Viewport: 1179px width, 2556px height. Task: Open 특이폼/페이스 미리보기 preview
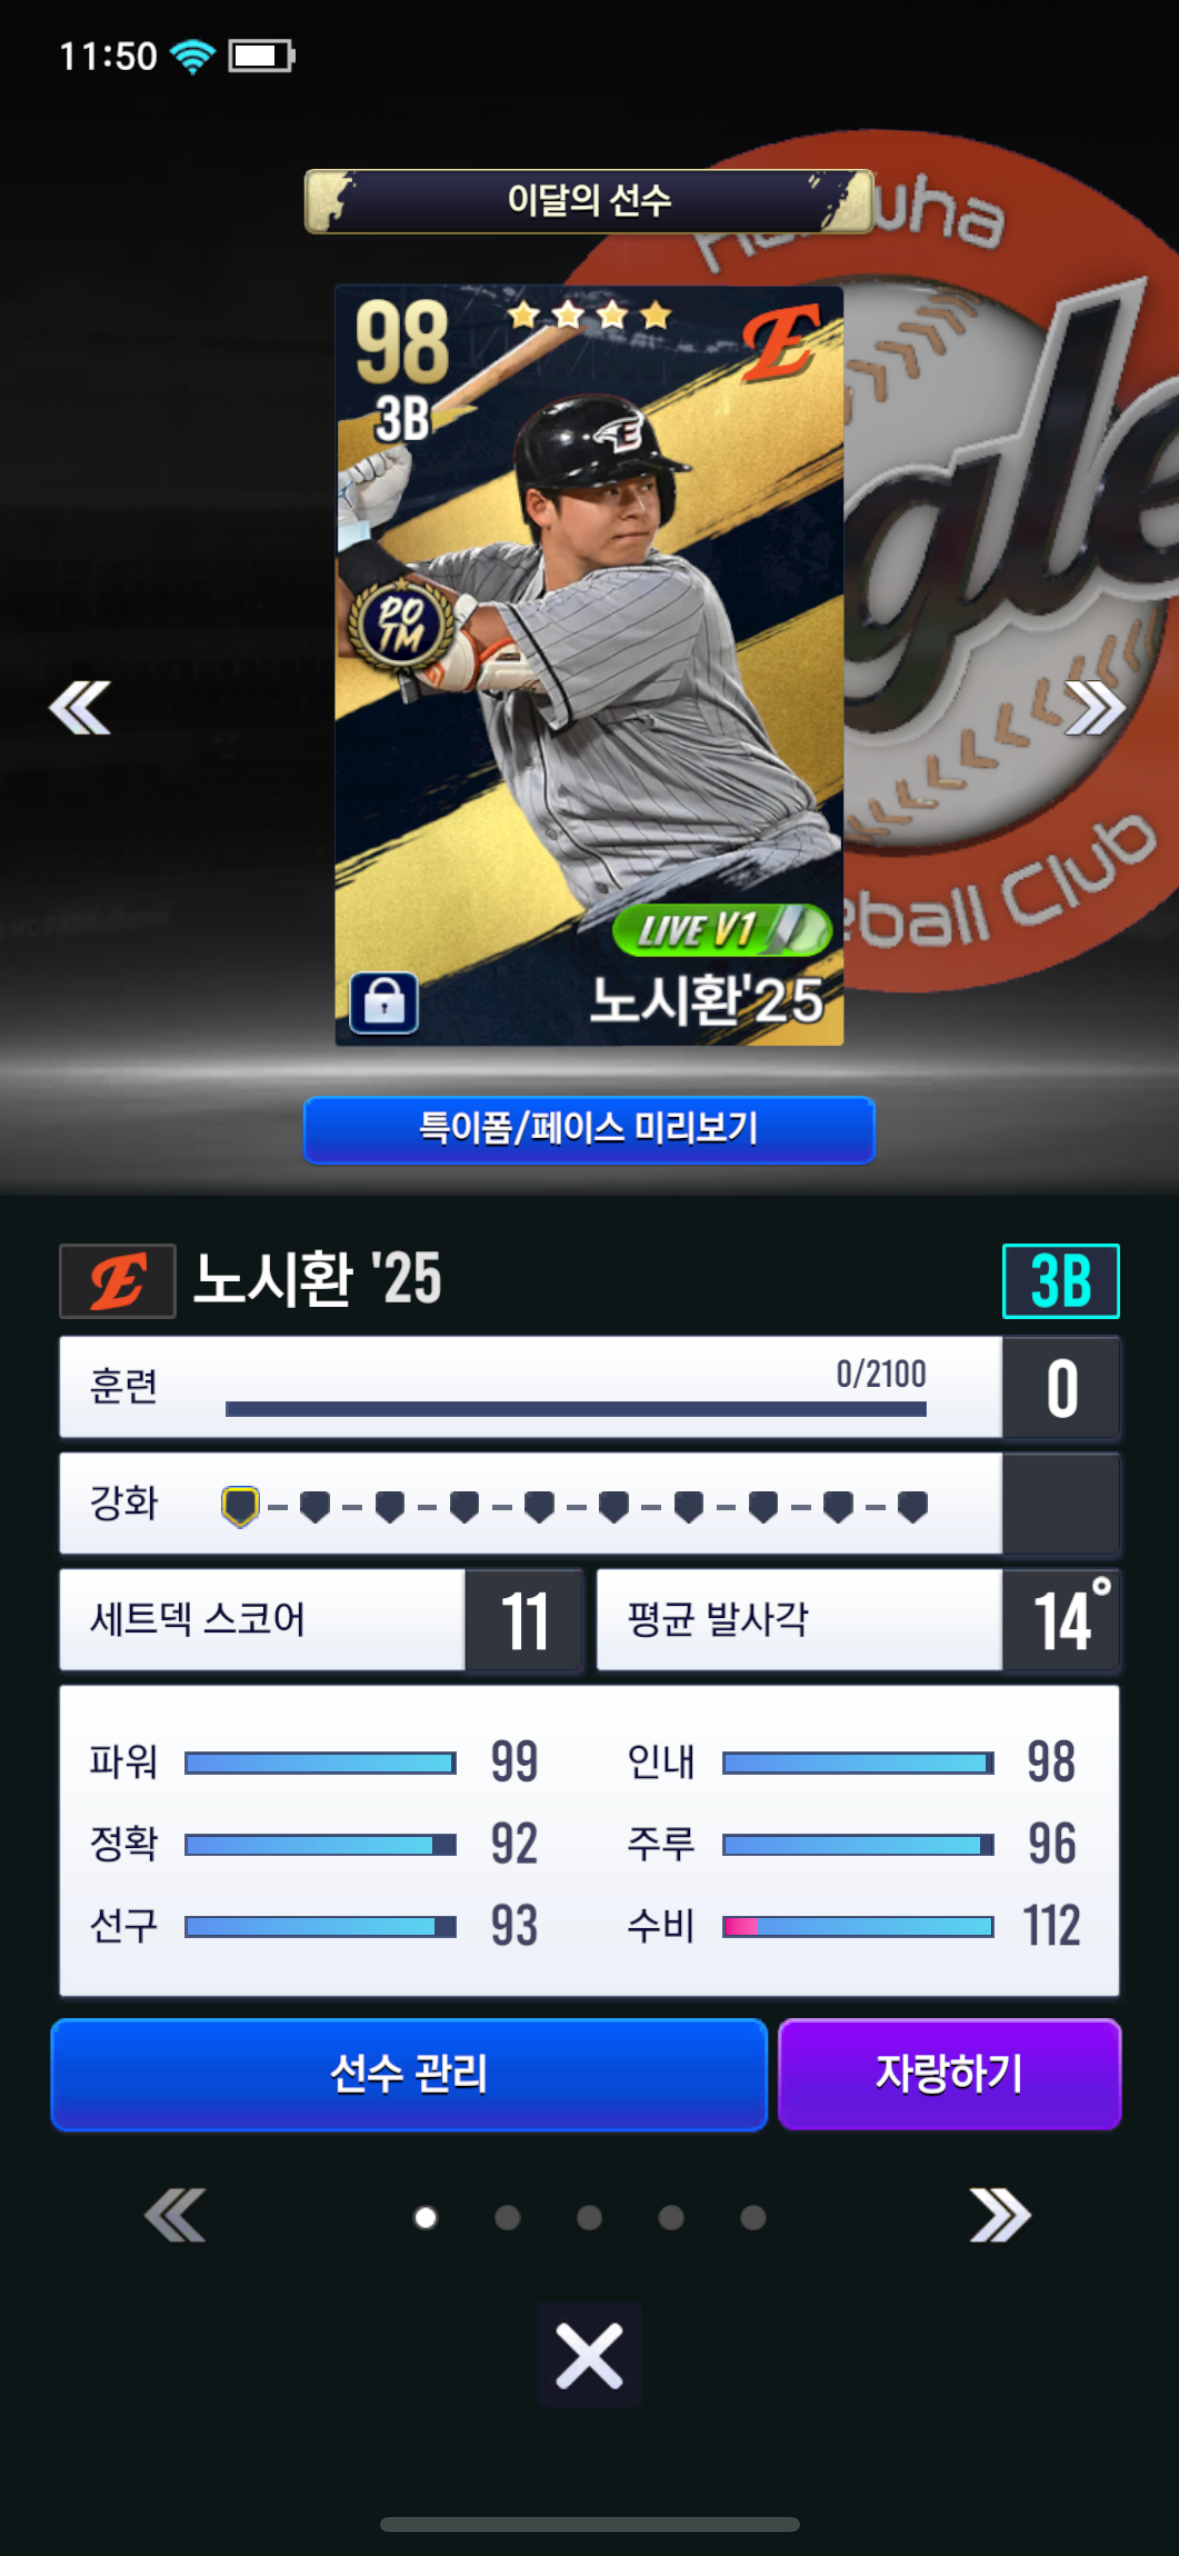pyautogui.click(x=589, y=1130)
